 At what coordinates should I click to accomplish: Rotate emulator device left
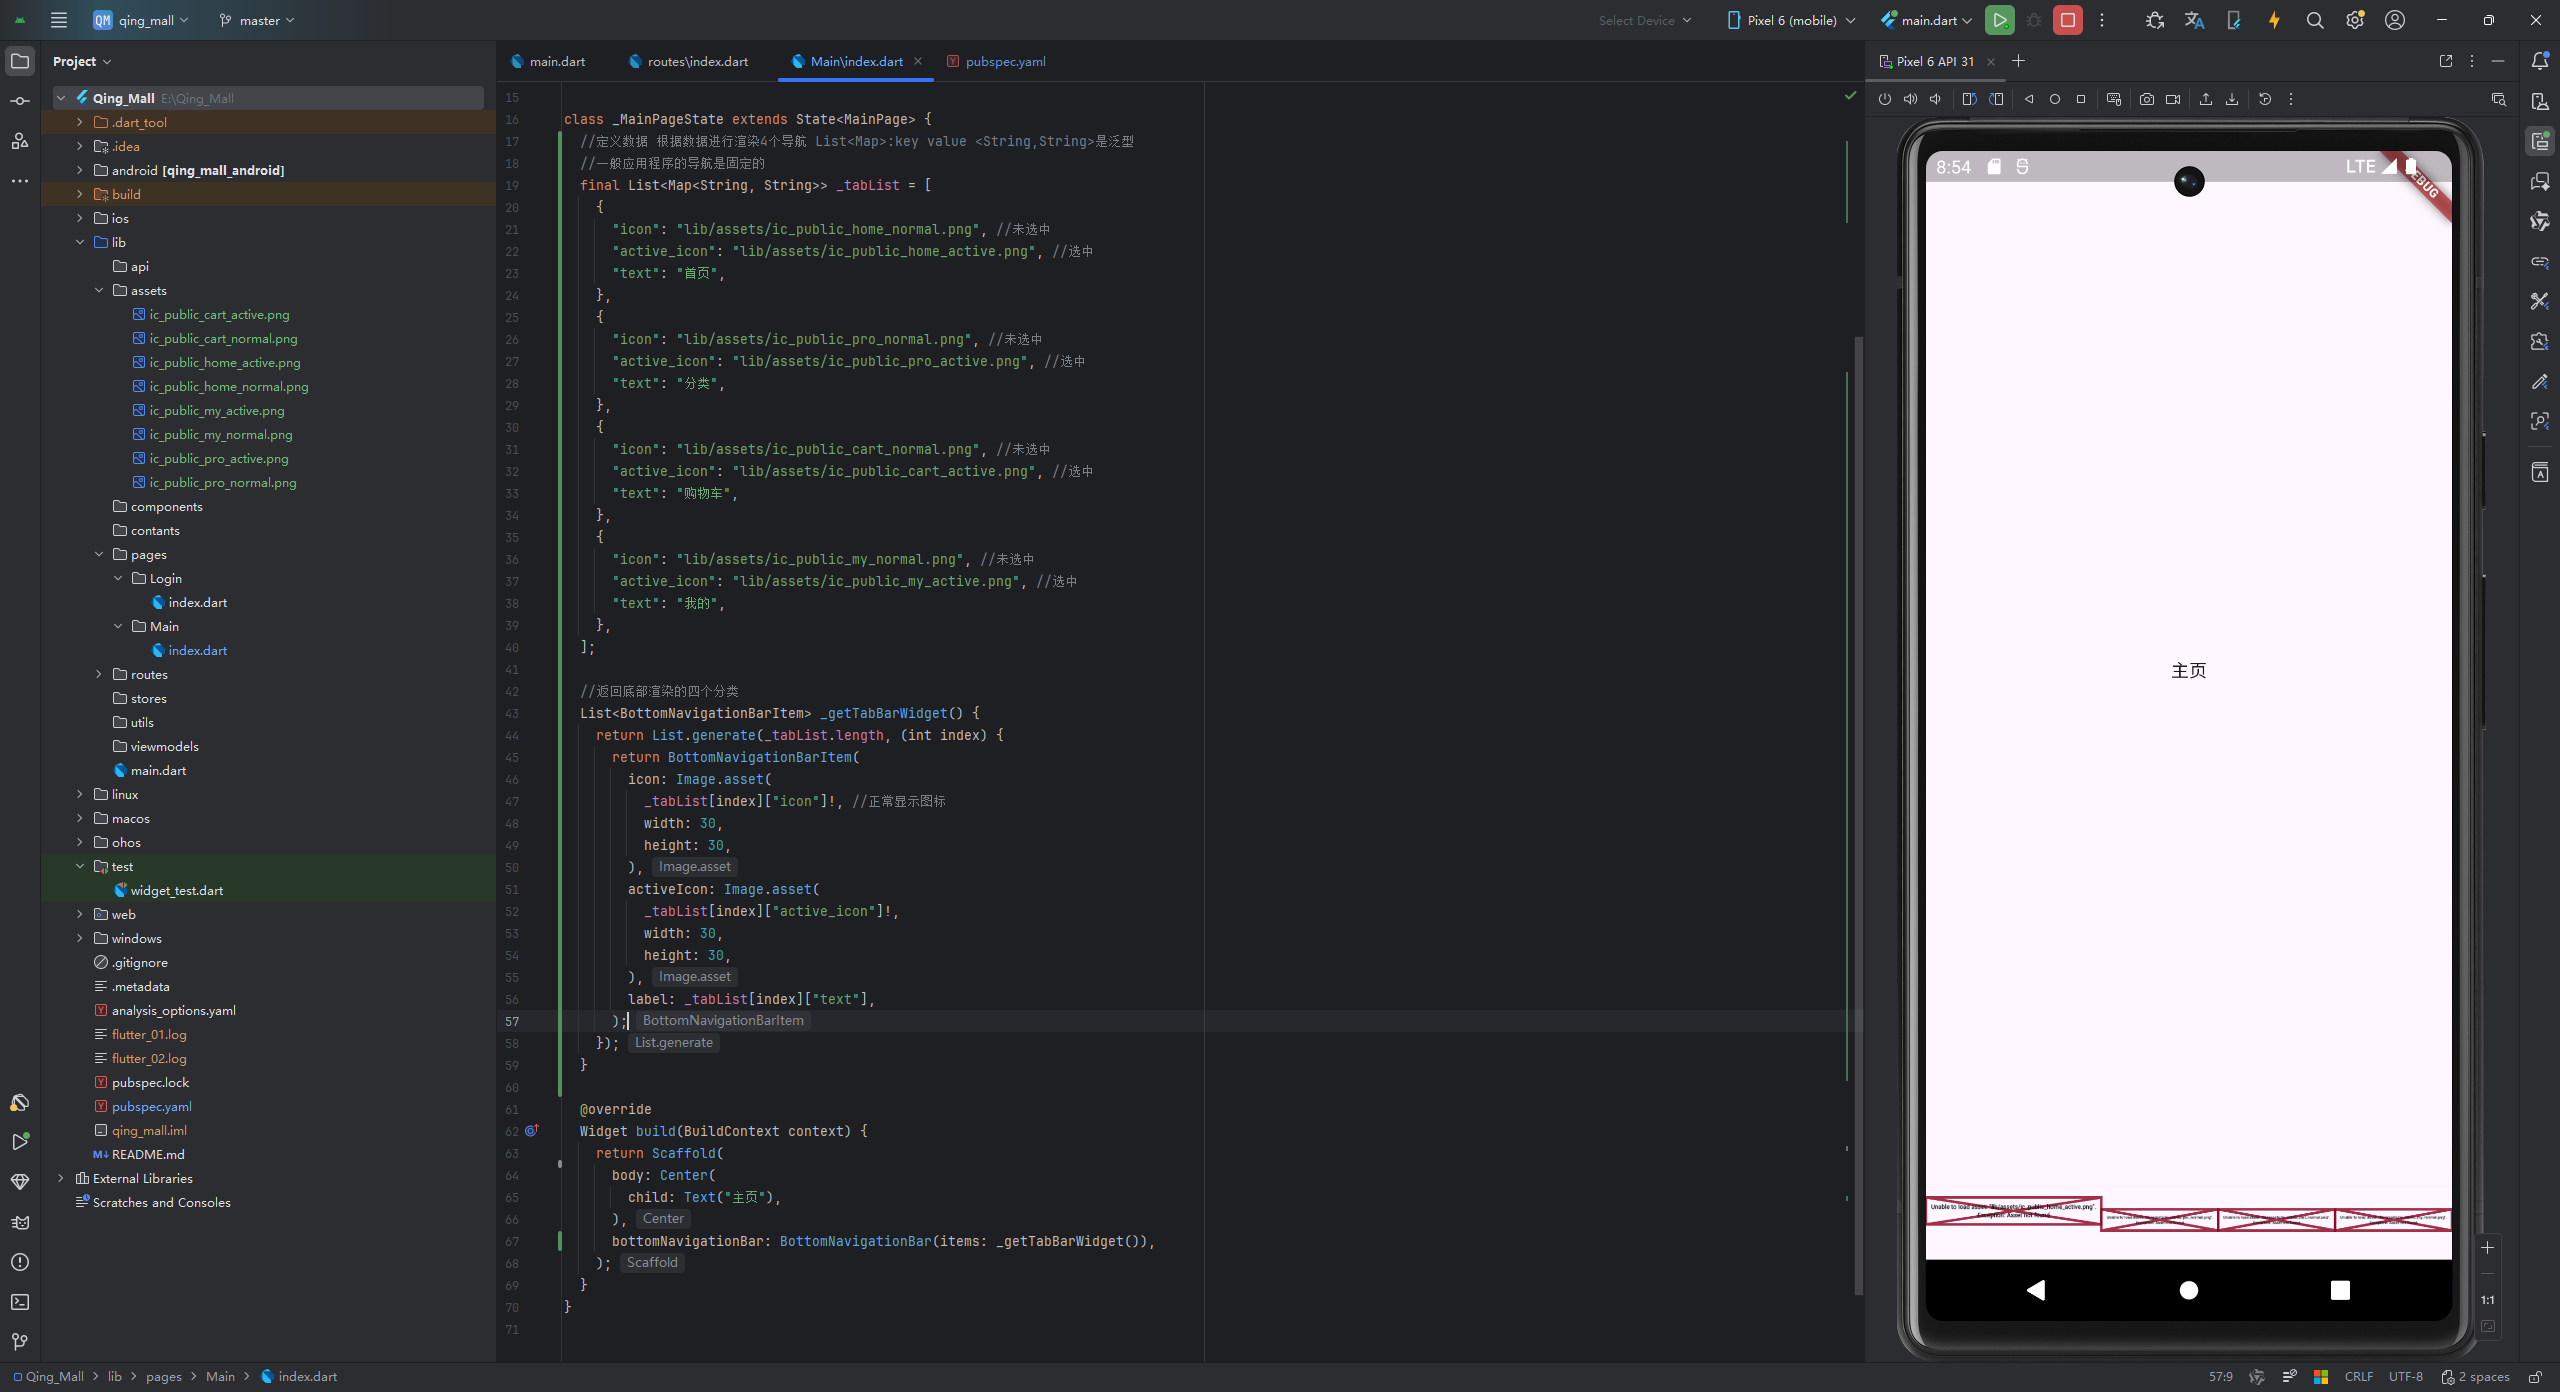(1969, 99)
